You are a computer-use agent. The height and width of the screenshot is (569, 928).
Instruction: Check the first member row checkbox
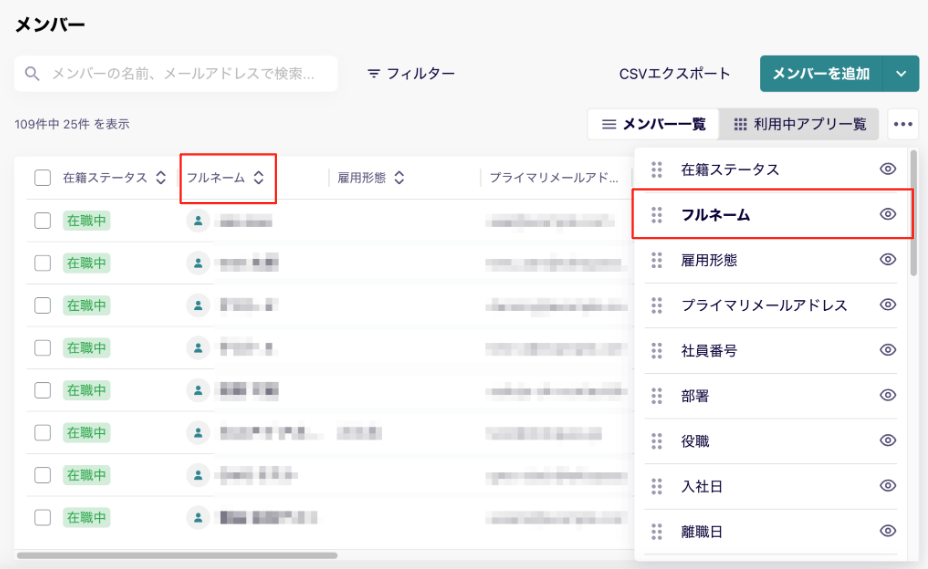[43, 221]
